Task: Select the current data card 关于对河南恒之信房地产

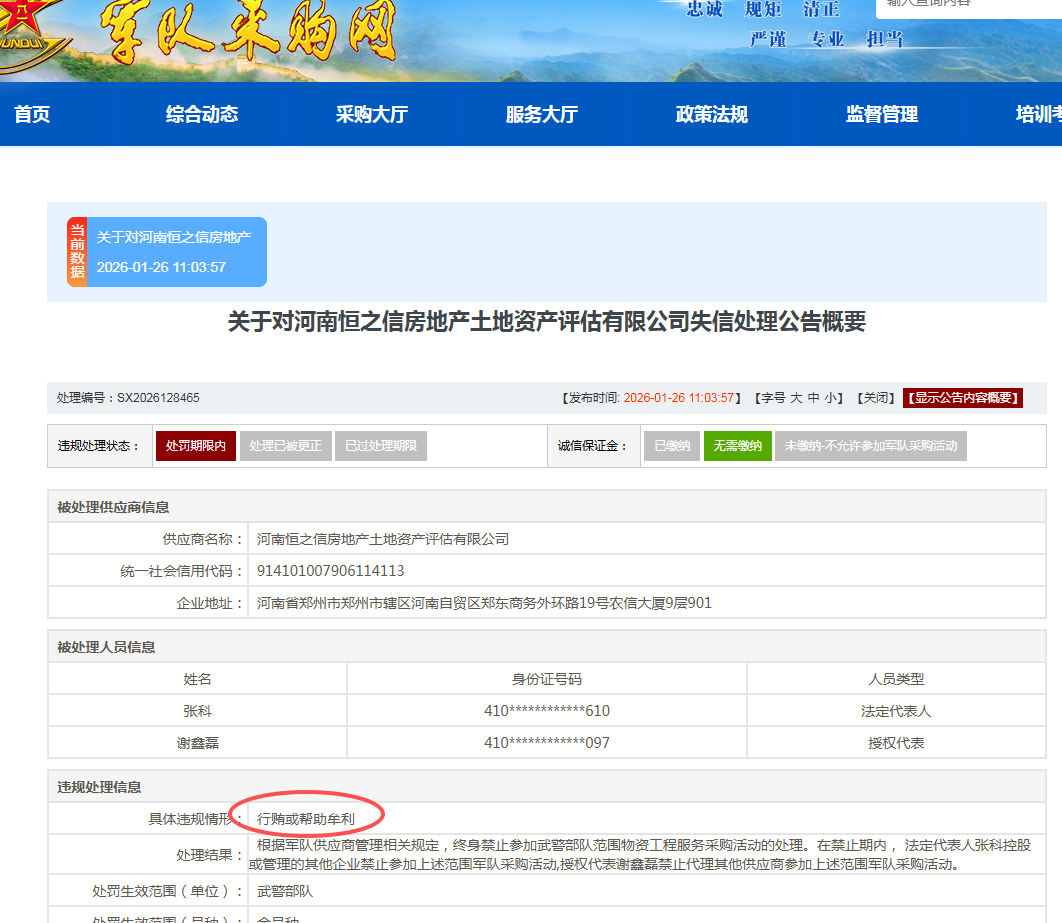Action: 167,252
